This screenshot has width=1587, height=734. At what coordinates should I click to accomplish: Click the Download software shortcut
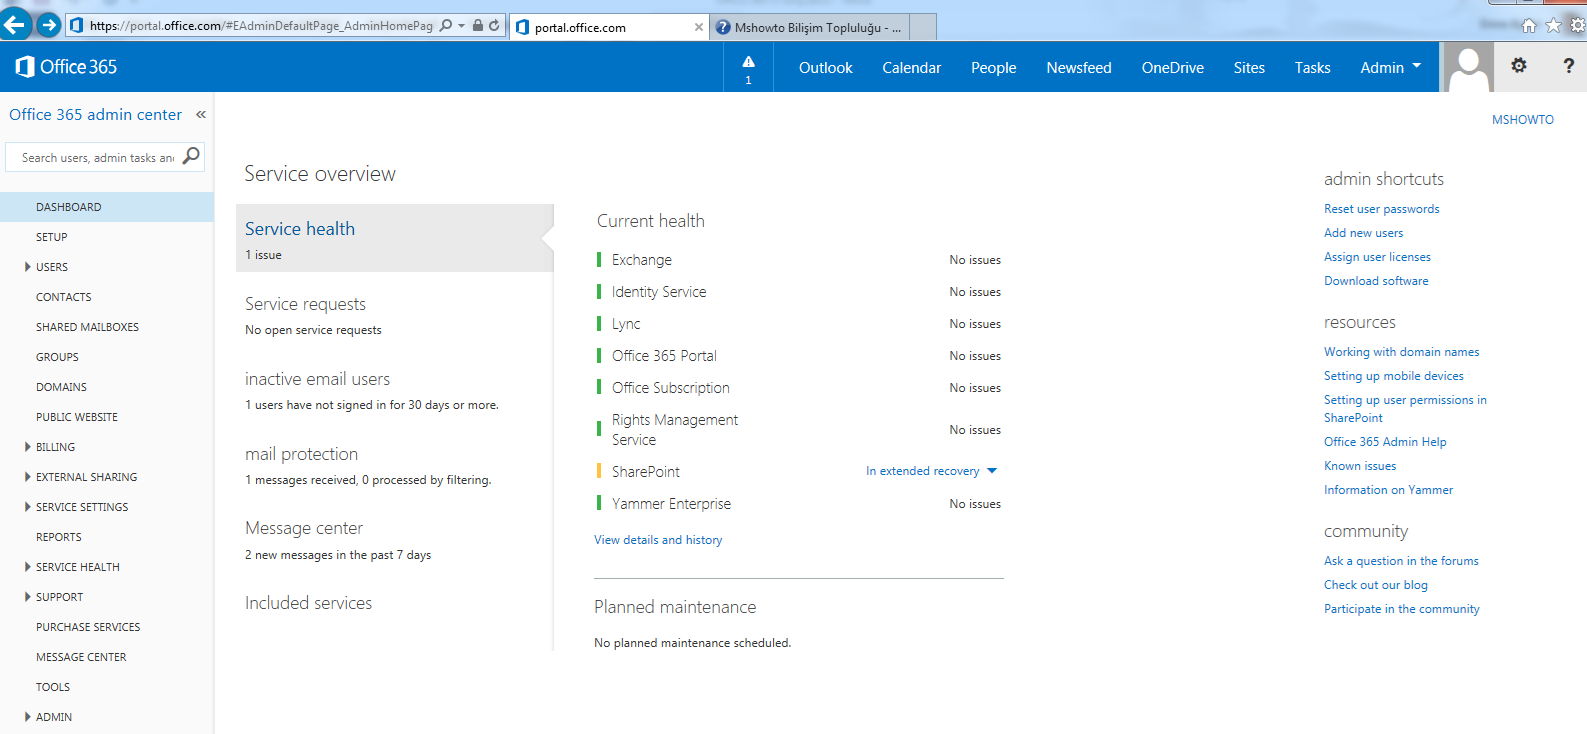pos(1376,281)
